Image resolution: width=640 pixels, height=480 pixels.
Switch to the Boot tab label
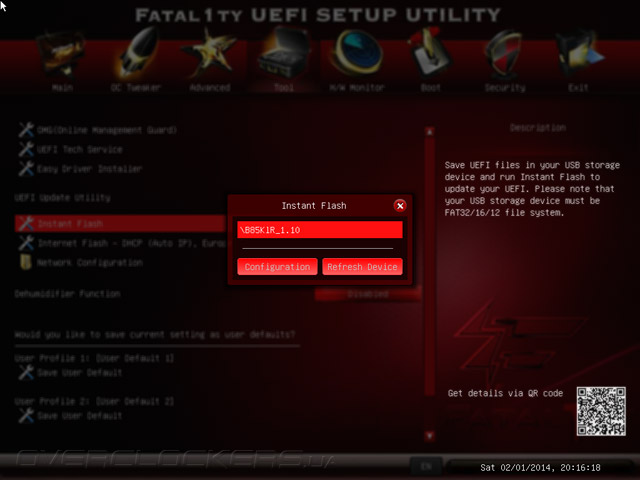(x=431, y=87)
